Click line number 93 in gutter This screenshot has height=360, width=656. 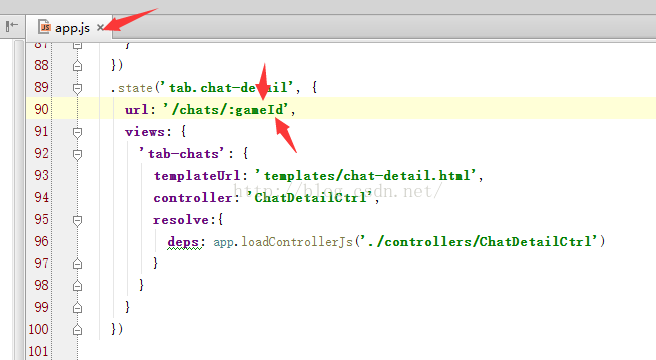coord(41,175)
